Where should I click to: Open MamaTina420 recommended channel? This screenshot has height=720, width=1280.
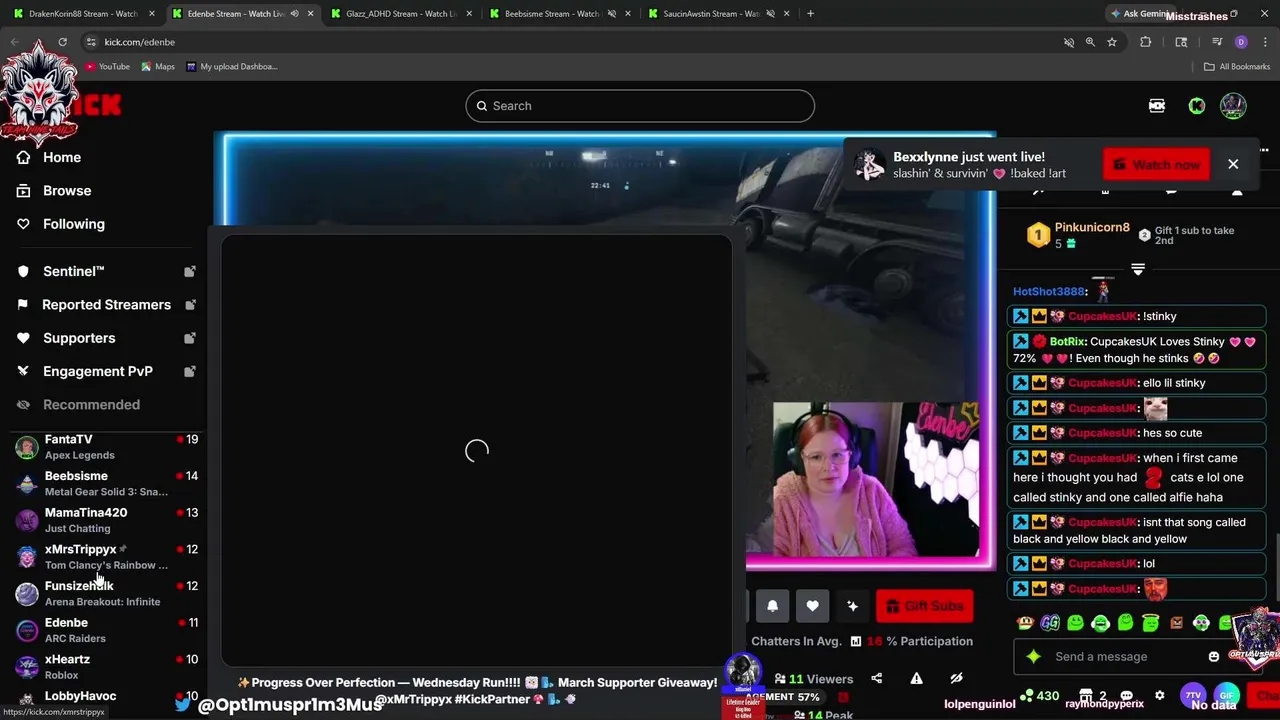pyautogui.click(x=106, y=520)
